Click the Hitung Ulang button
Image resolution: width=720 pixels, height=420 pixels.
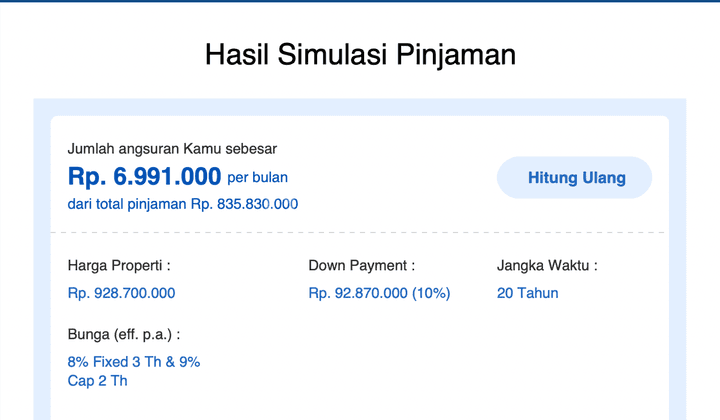pos(574,178)
